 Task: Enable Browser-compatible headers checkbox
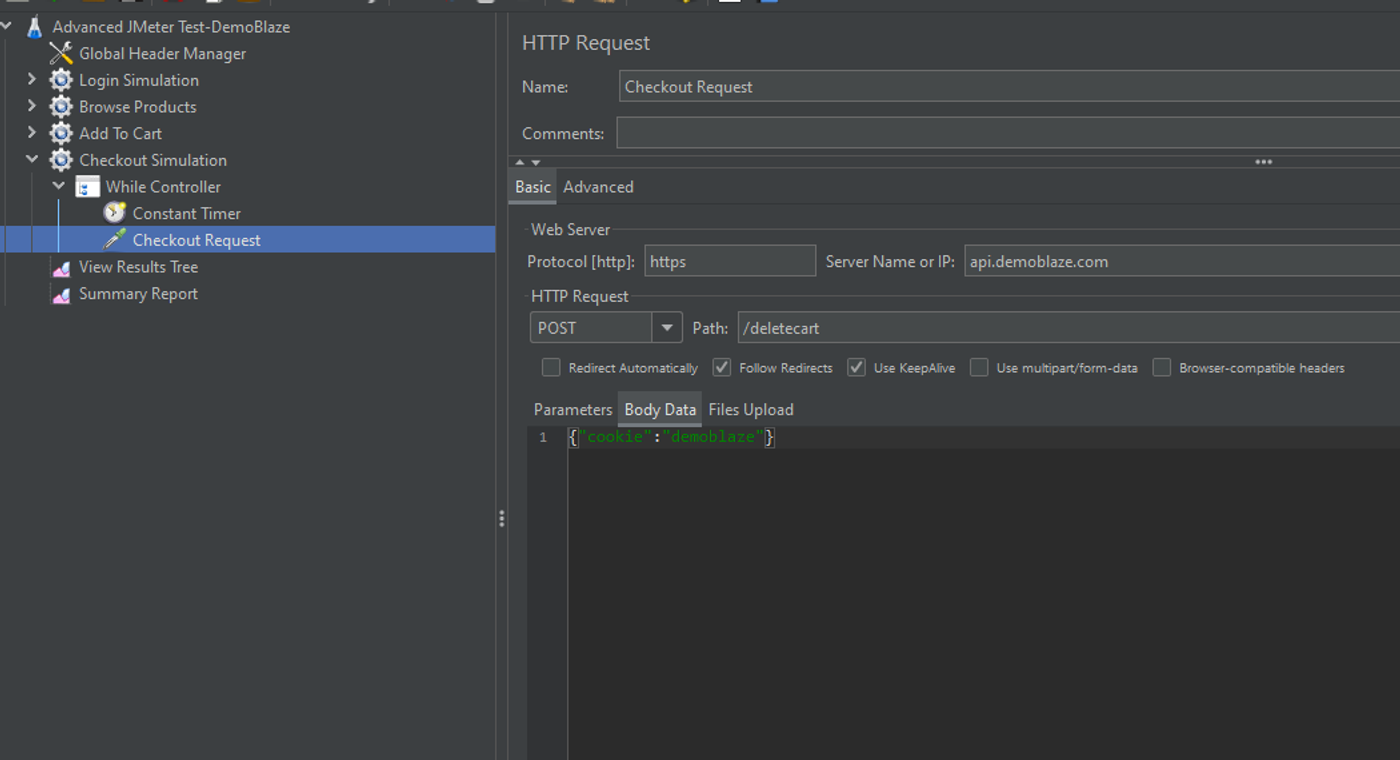[x=1161, y=368]
